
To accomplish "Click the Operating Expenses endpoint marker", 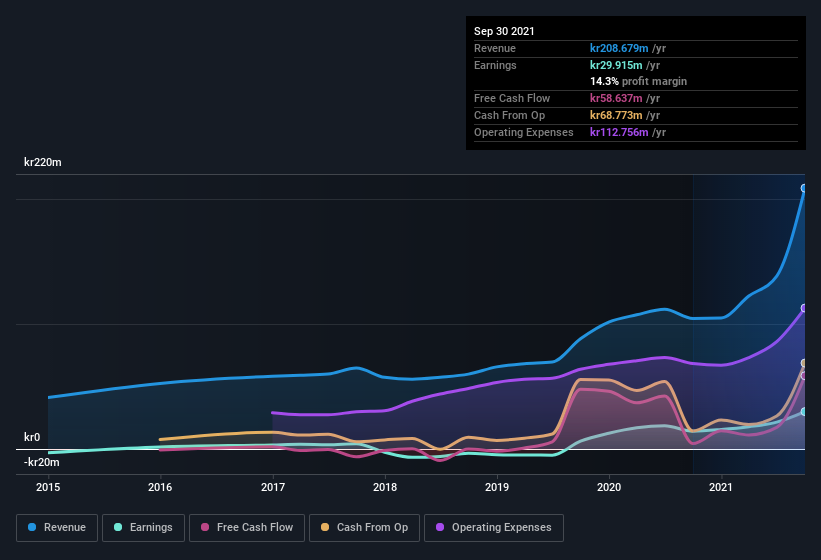I will tap(804, 308).
